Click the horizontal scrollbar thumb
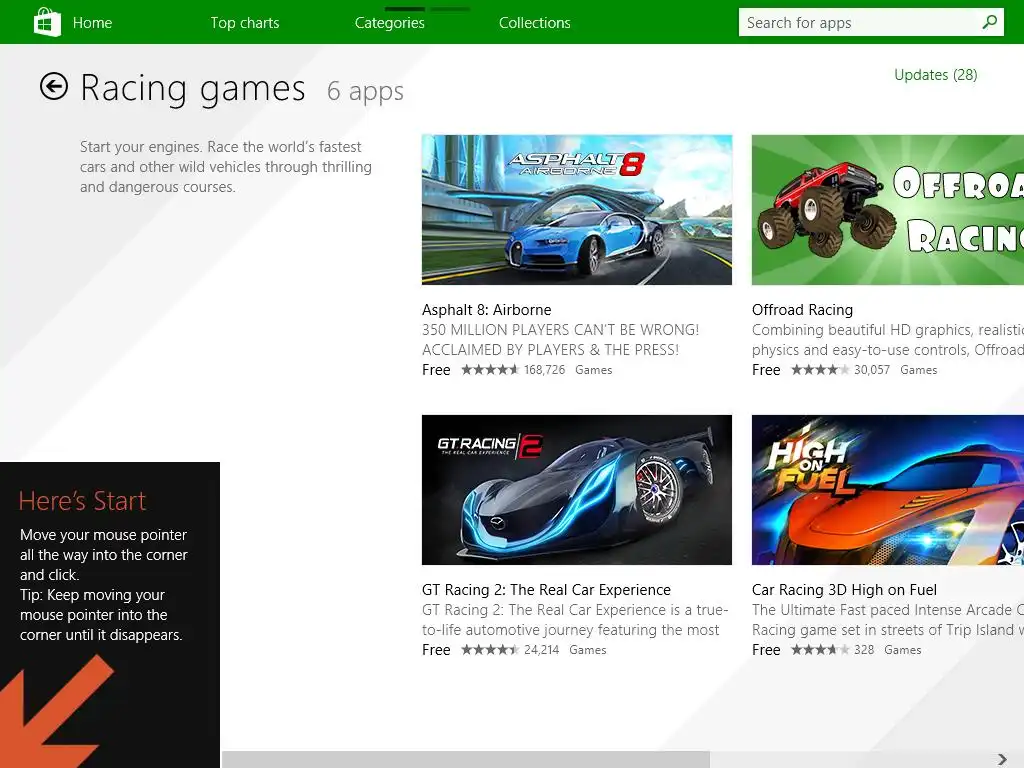This screenshot has width=1024, height=768. [466, 760]
